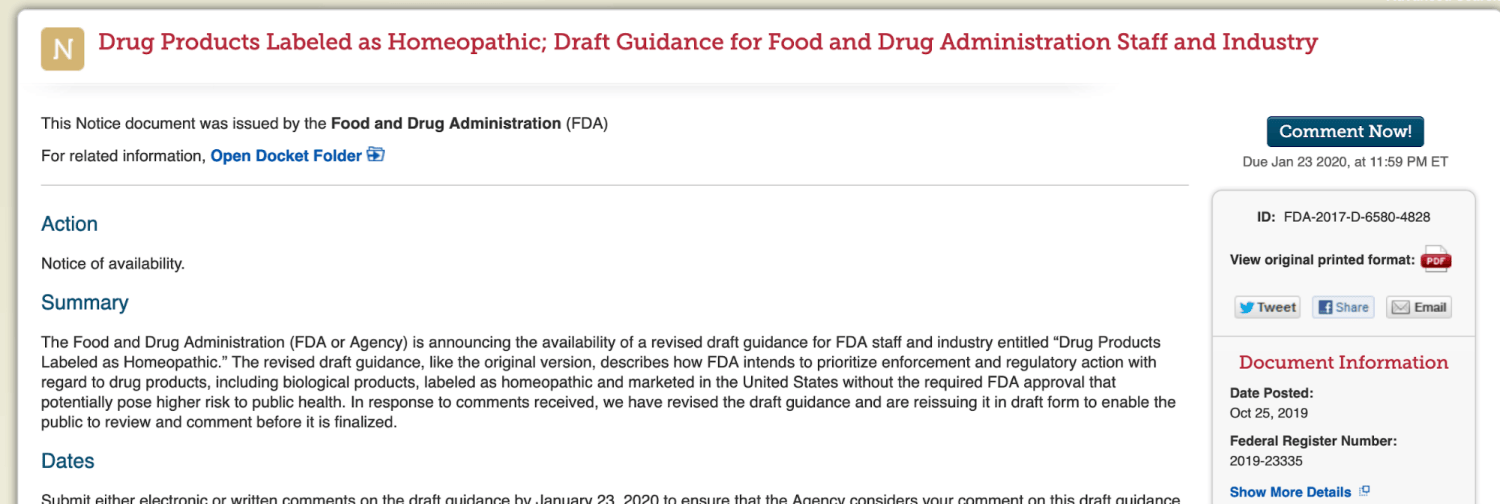Open the red PDF printed format icon

pos(1436,260)
